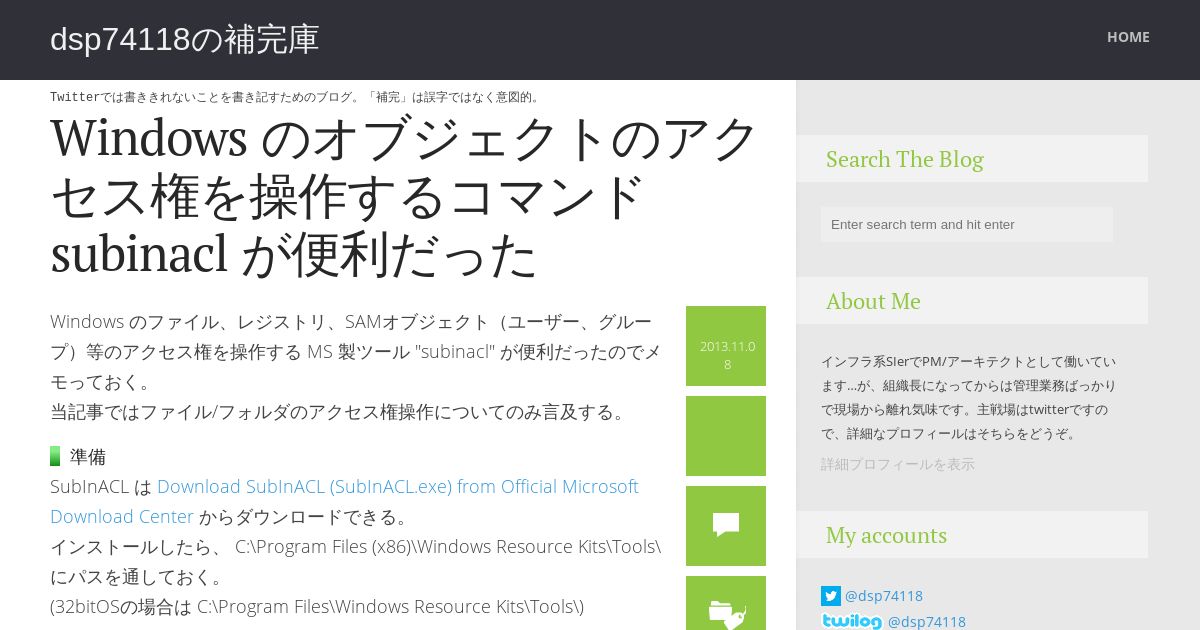Viewport: 1200px width, 630px height.
Task: Open the twilog @dsp74118 account link
Action: [927, 622]
